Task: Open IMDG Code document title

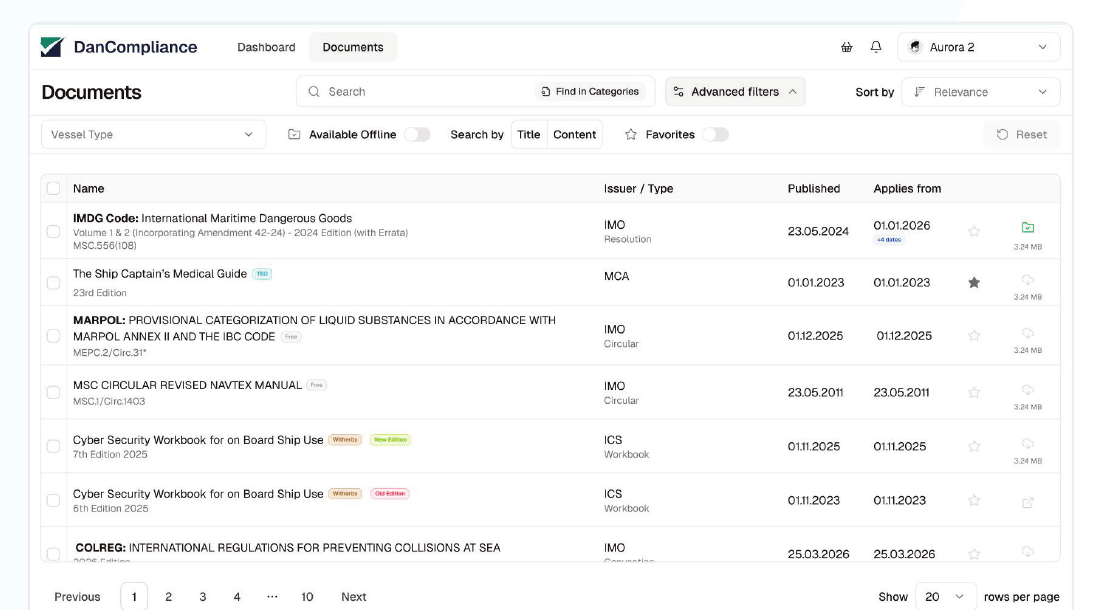Action: [213, 219]
